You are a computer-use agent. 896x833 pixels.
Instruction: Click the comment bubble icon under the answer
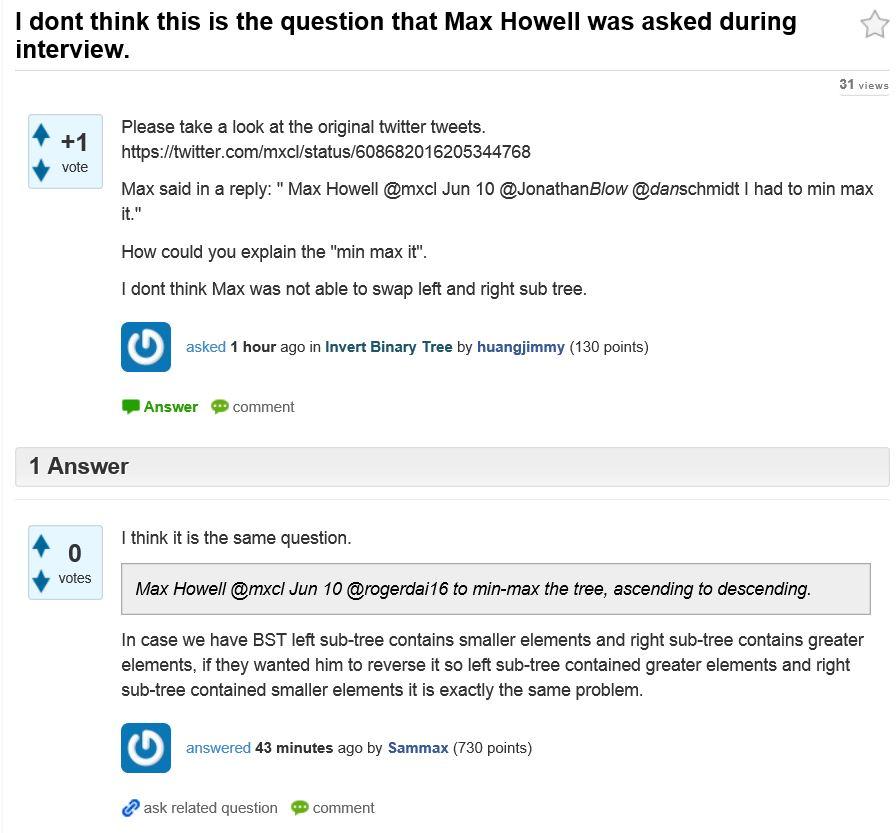(300, 807)
